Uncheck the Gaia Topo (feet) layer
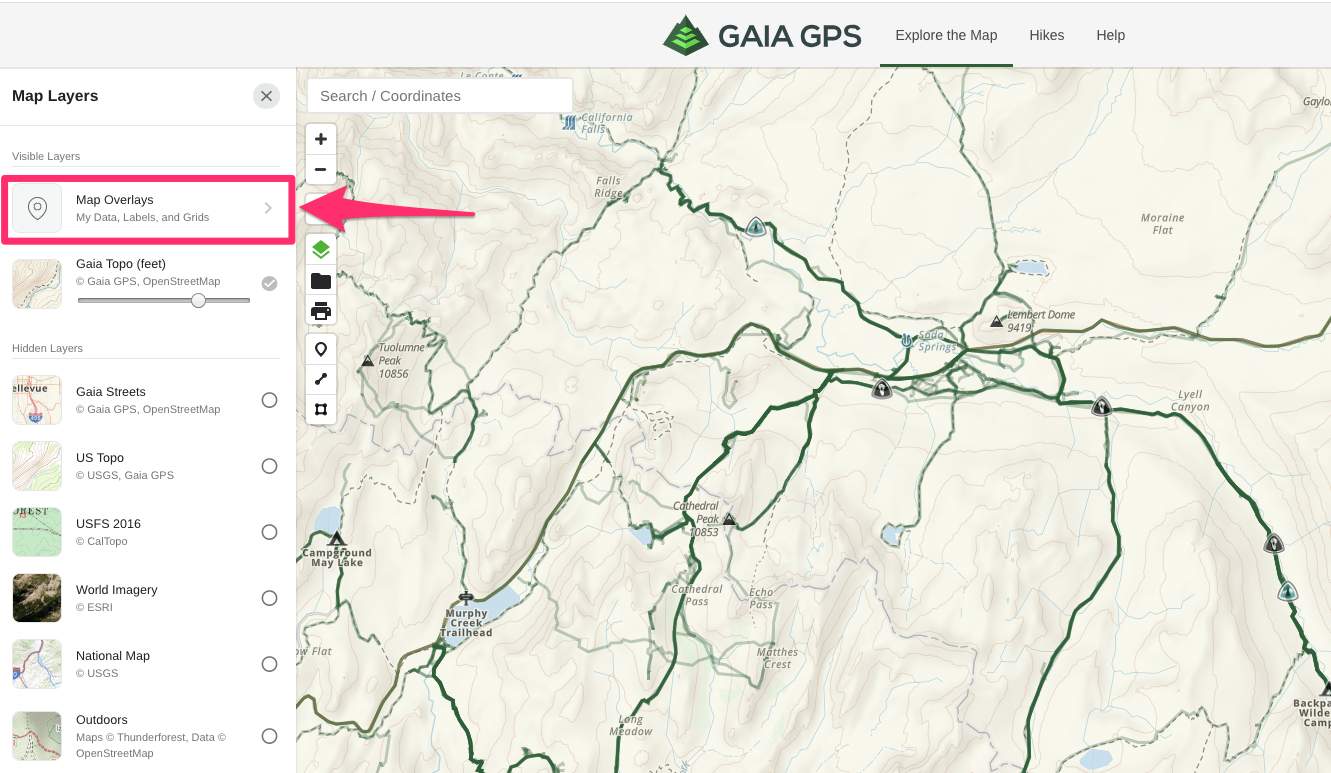Screen dimensions: 1331x773 [x=269, y=283]
